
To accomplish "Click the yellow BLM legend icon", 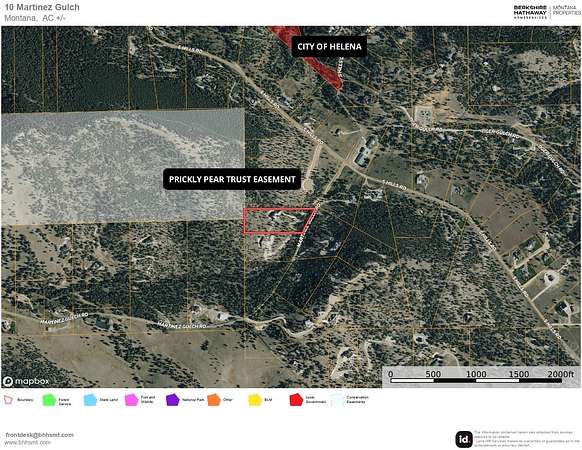I will click(x=255, y=400).
